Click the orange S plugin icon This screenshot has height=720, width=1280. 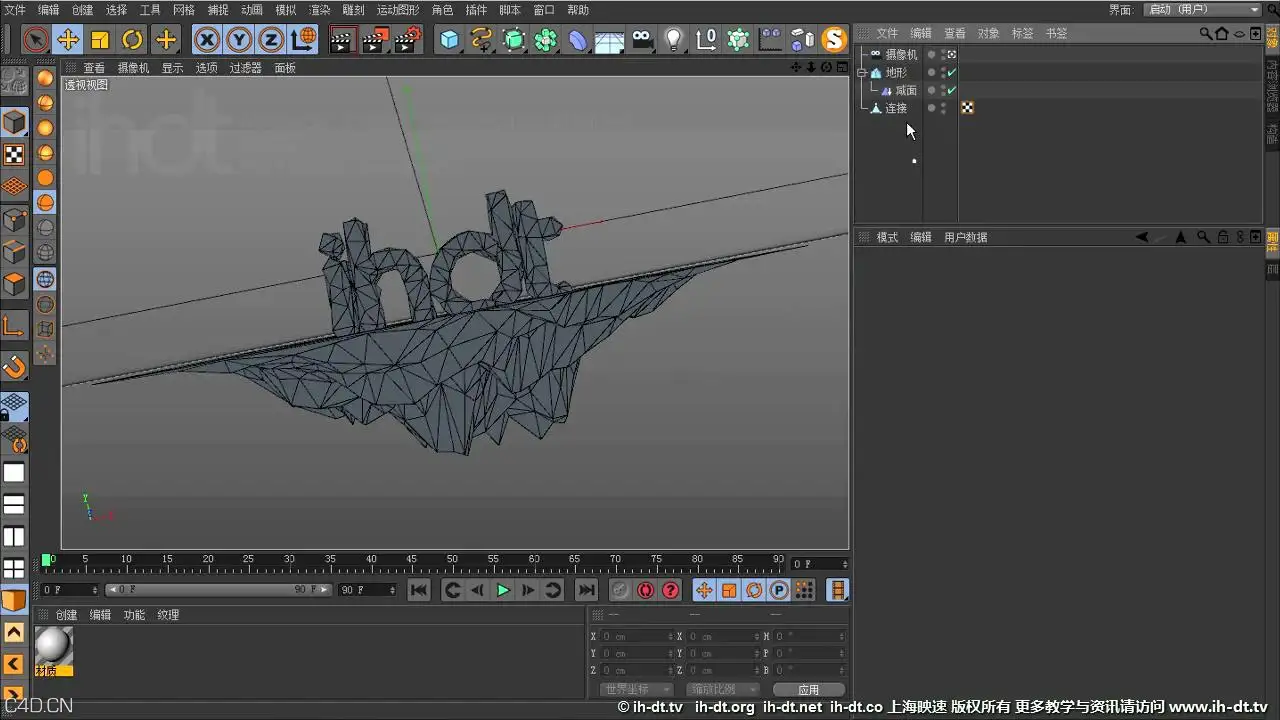834,40
